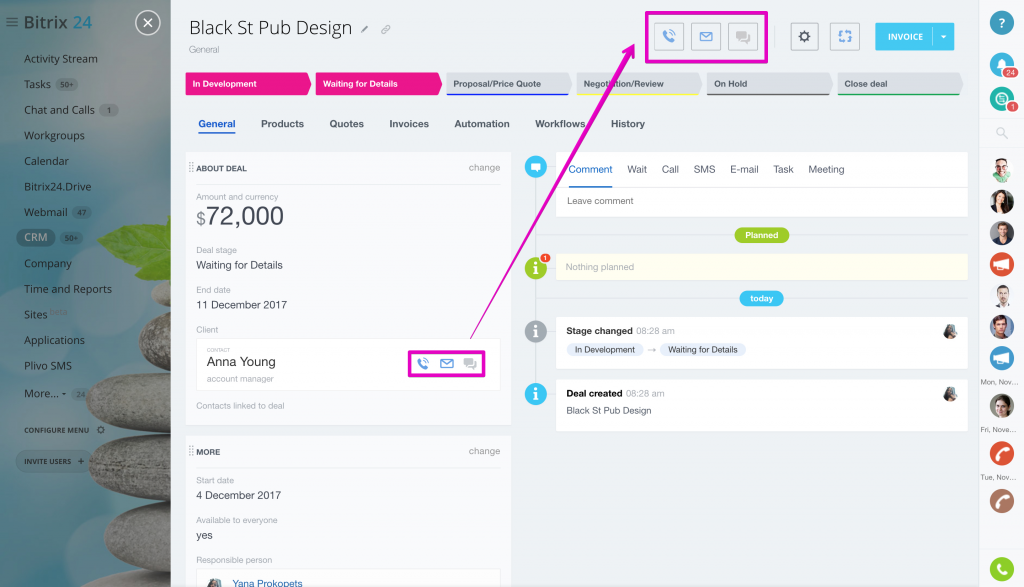1024x587 pixels.
Task: Click the green info icon with red badge
Action: click(x=536, y=268)
